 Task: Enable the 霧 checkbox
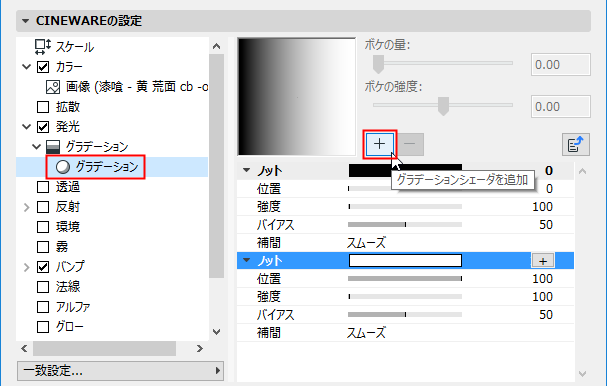[43, 247]
